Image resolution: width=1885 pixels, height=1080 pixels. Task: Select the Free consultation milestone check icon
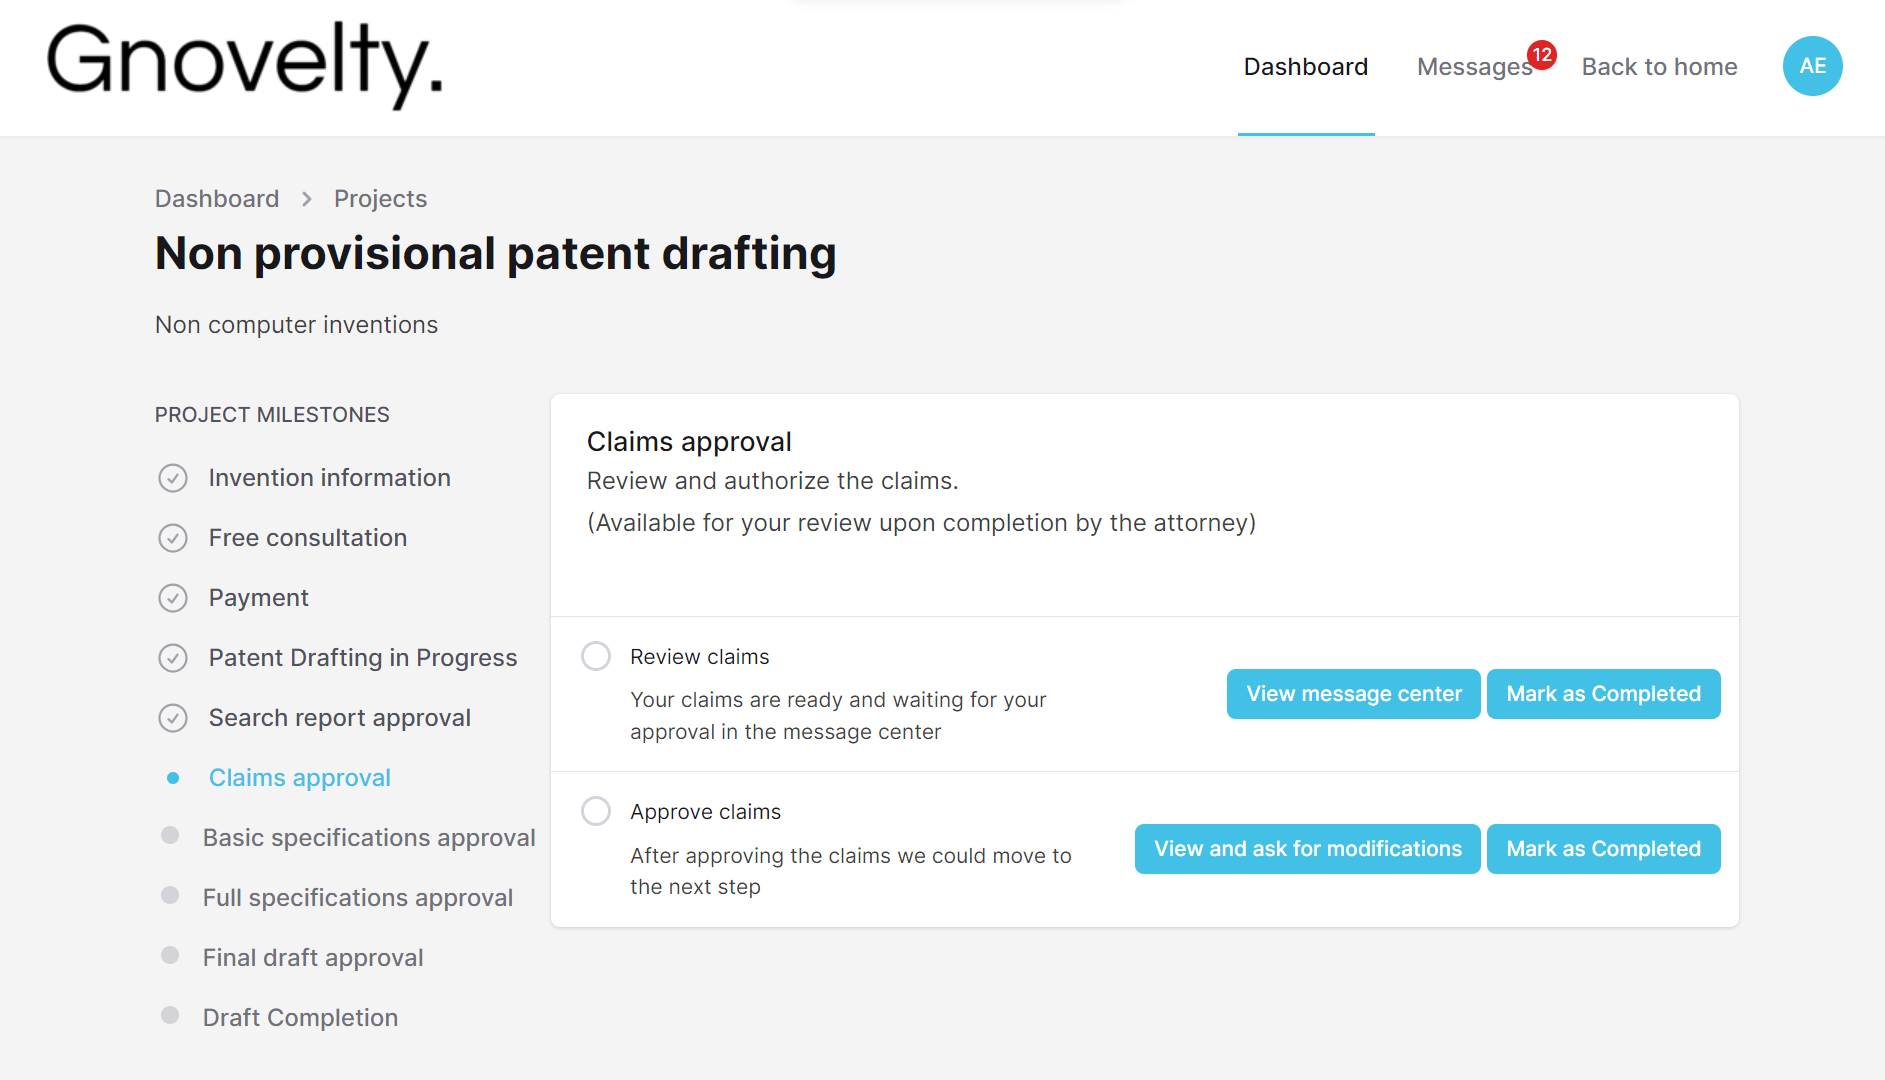(x=173, y=538)
